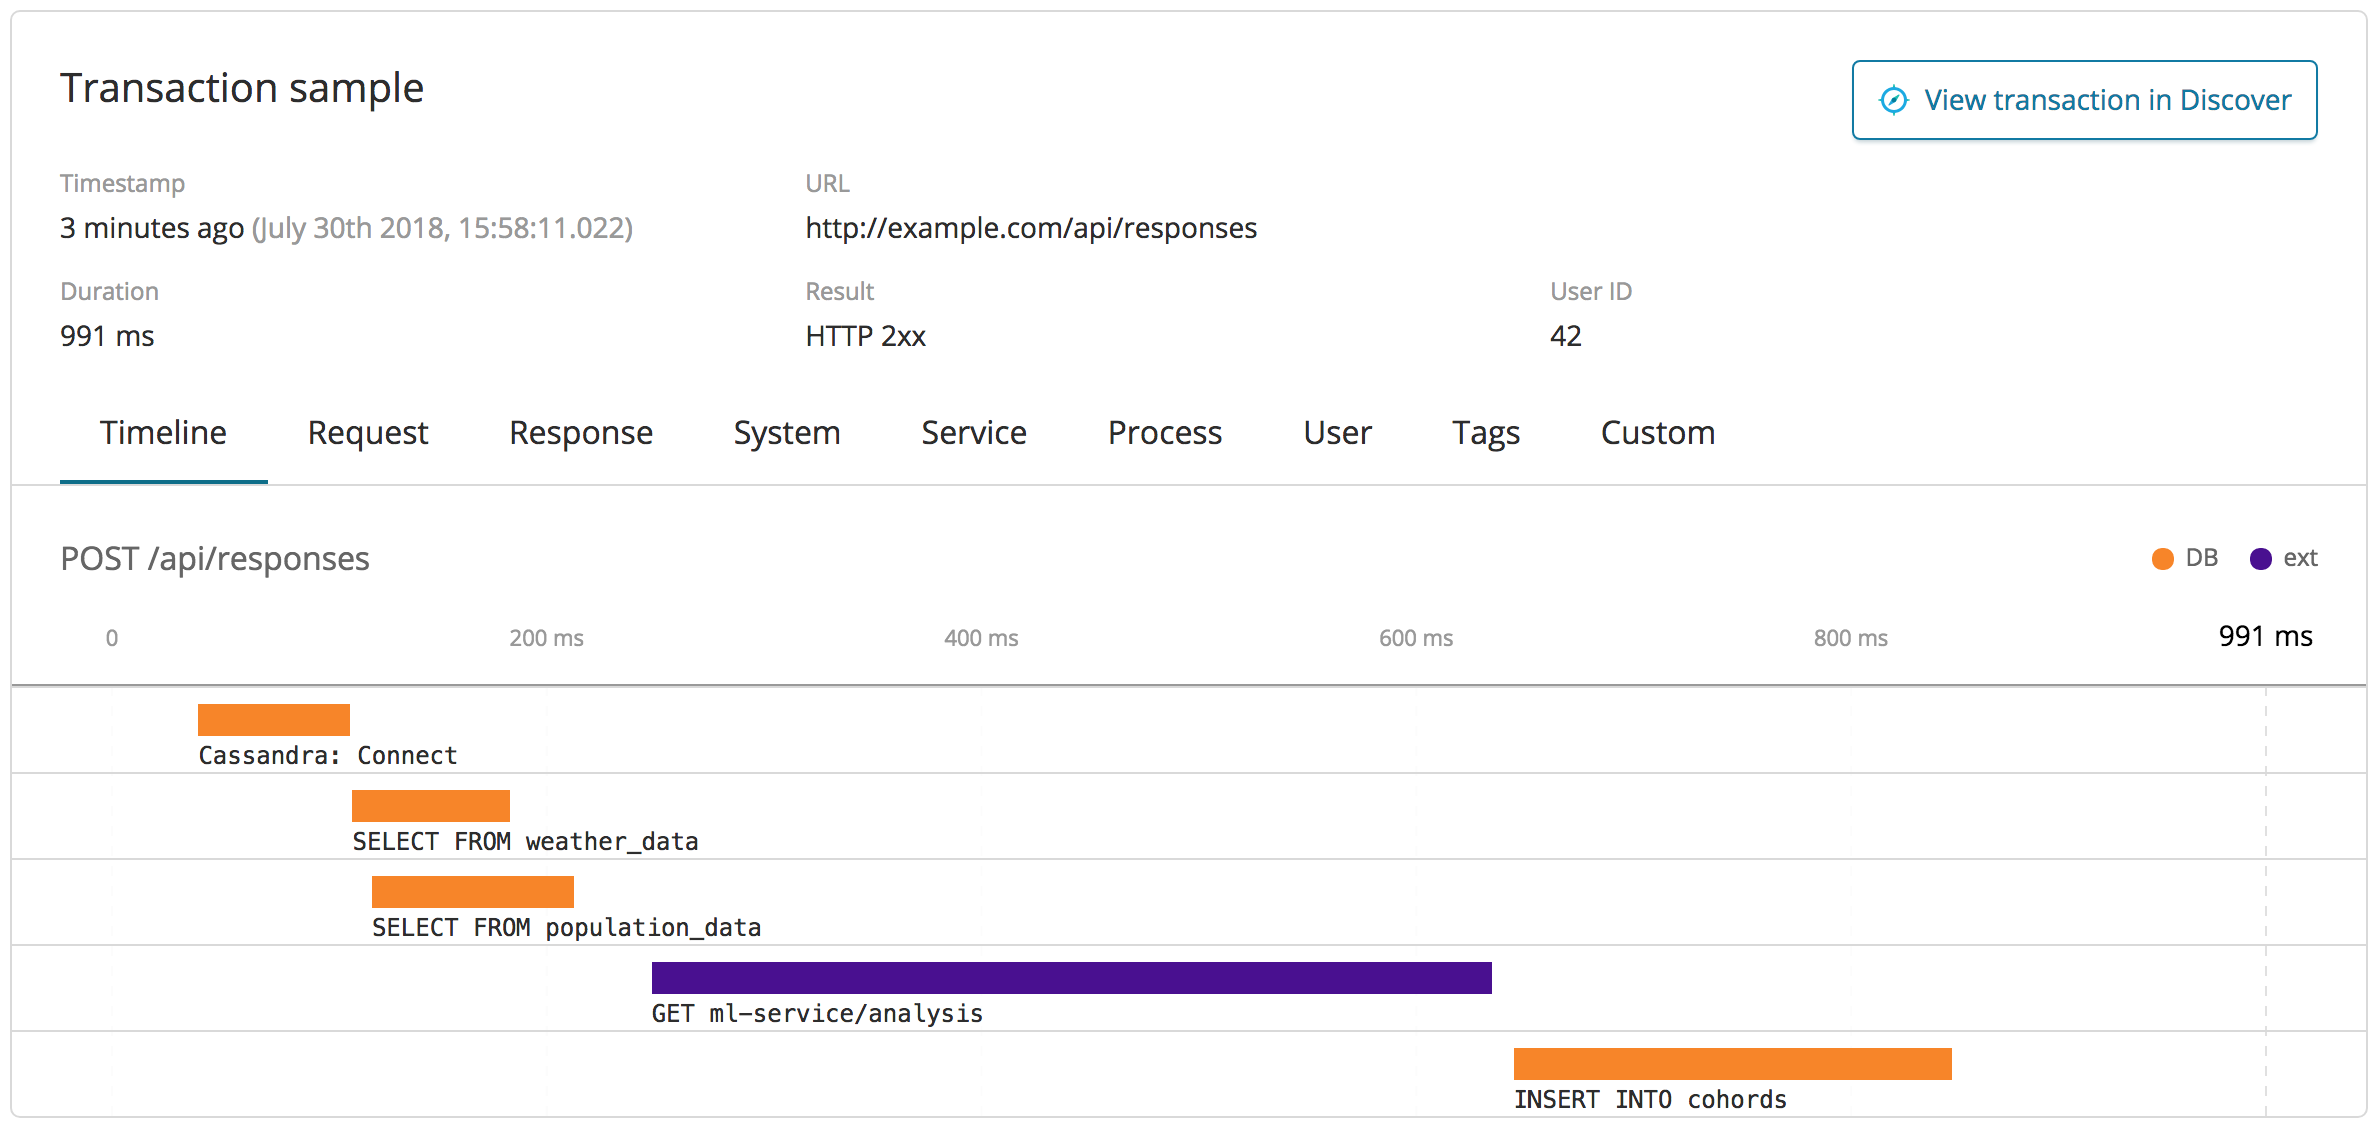This screenshot has height=1132, width=2378.
Task: Open the Tags tab
Action: [1486, 432]
